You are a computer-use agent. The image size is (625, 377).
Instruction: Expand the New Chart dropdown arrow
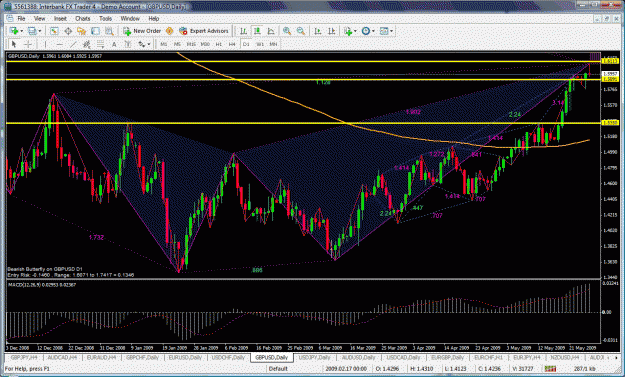(x=22, y=31)
